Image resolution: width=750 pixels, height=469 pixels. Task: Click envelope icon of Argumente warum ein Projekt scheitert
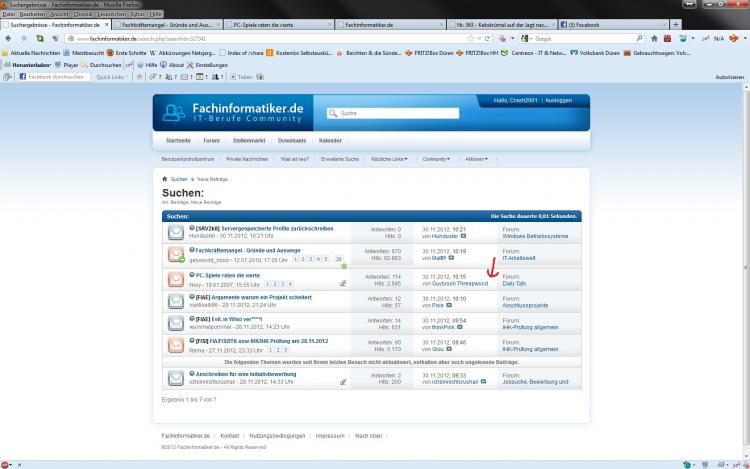click(x=176, y=301)
